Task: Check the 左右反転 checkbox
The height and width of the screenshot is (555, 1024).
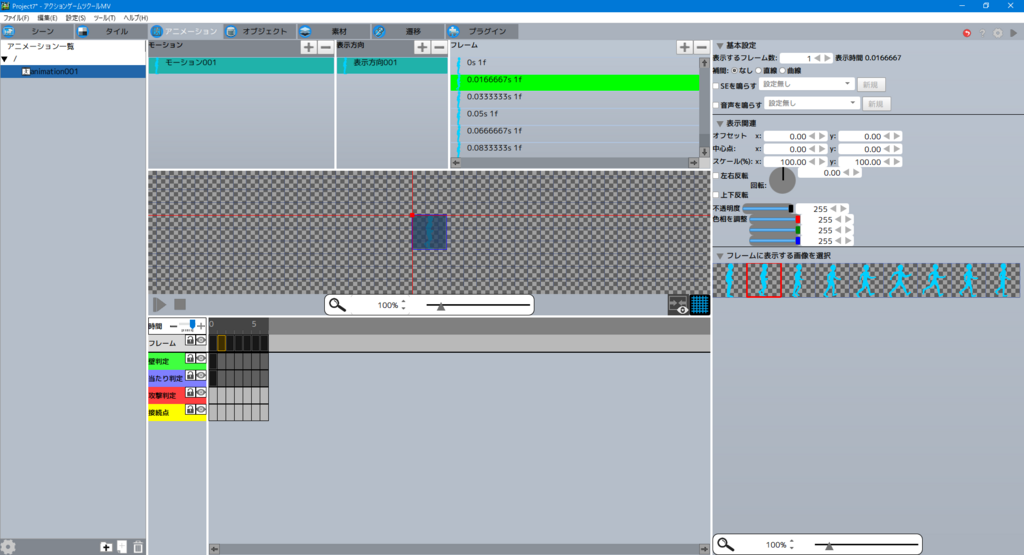Action: pos(716,176)
